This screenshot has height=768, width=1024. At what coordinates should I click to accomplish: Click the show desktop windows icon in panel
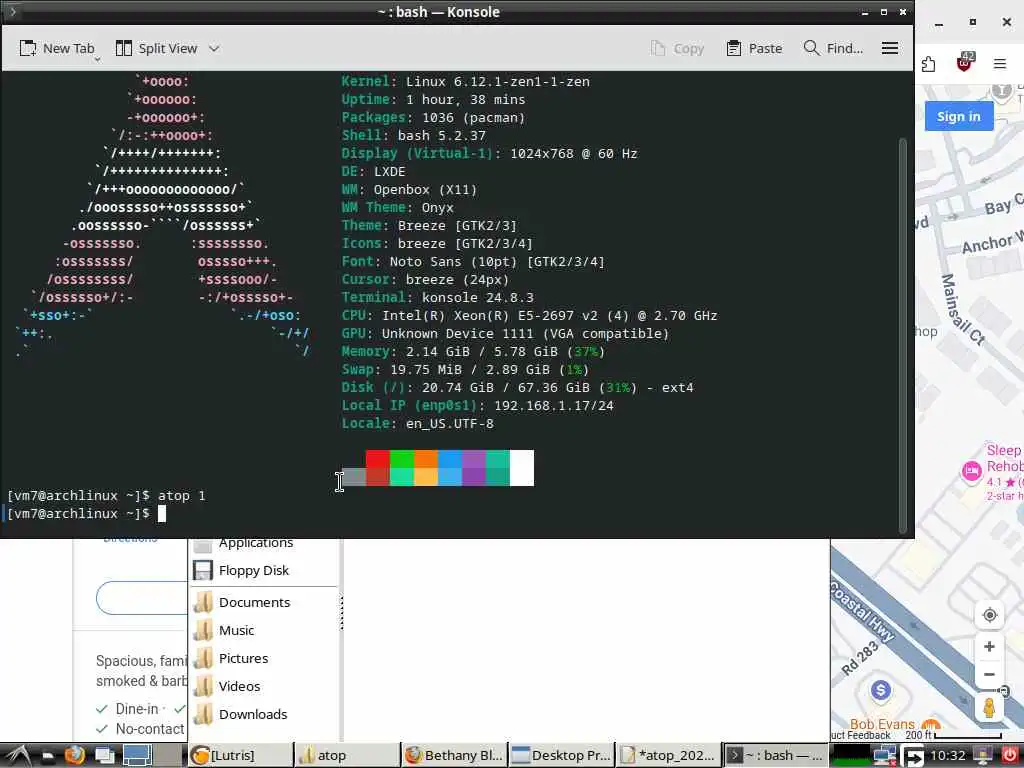coord(104,756)
